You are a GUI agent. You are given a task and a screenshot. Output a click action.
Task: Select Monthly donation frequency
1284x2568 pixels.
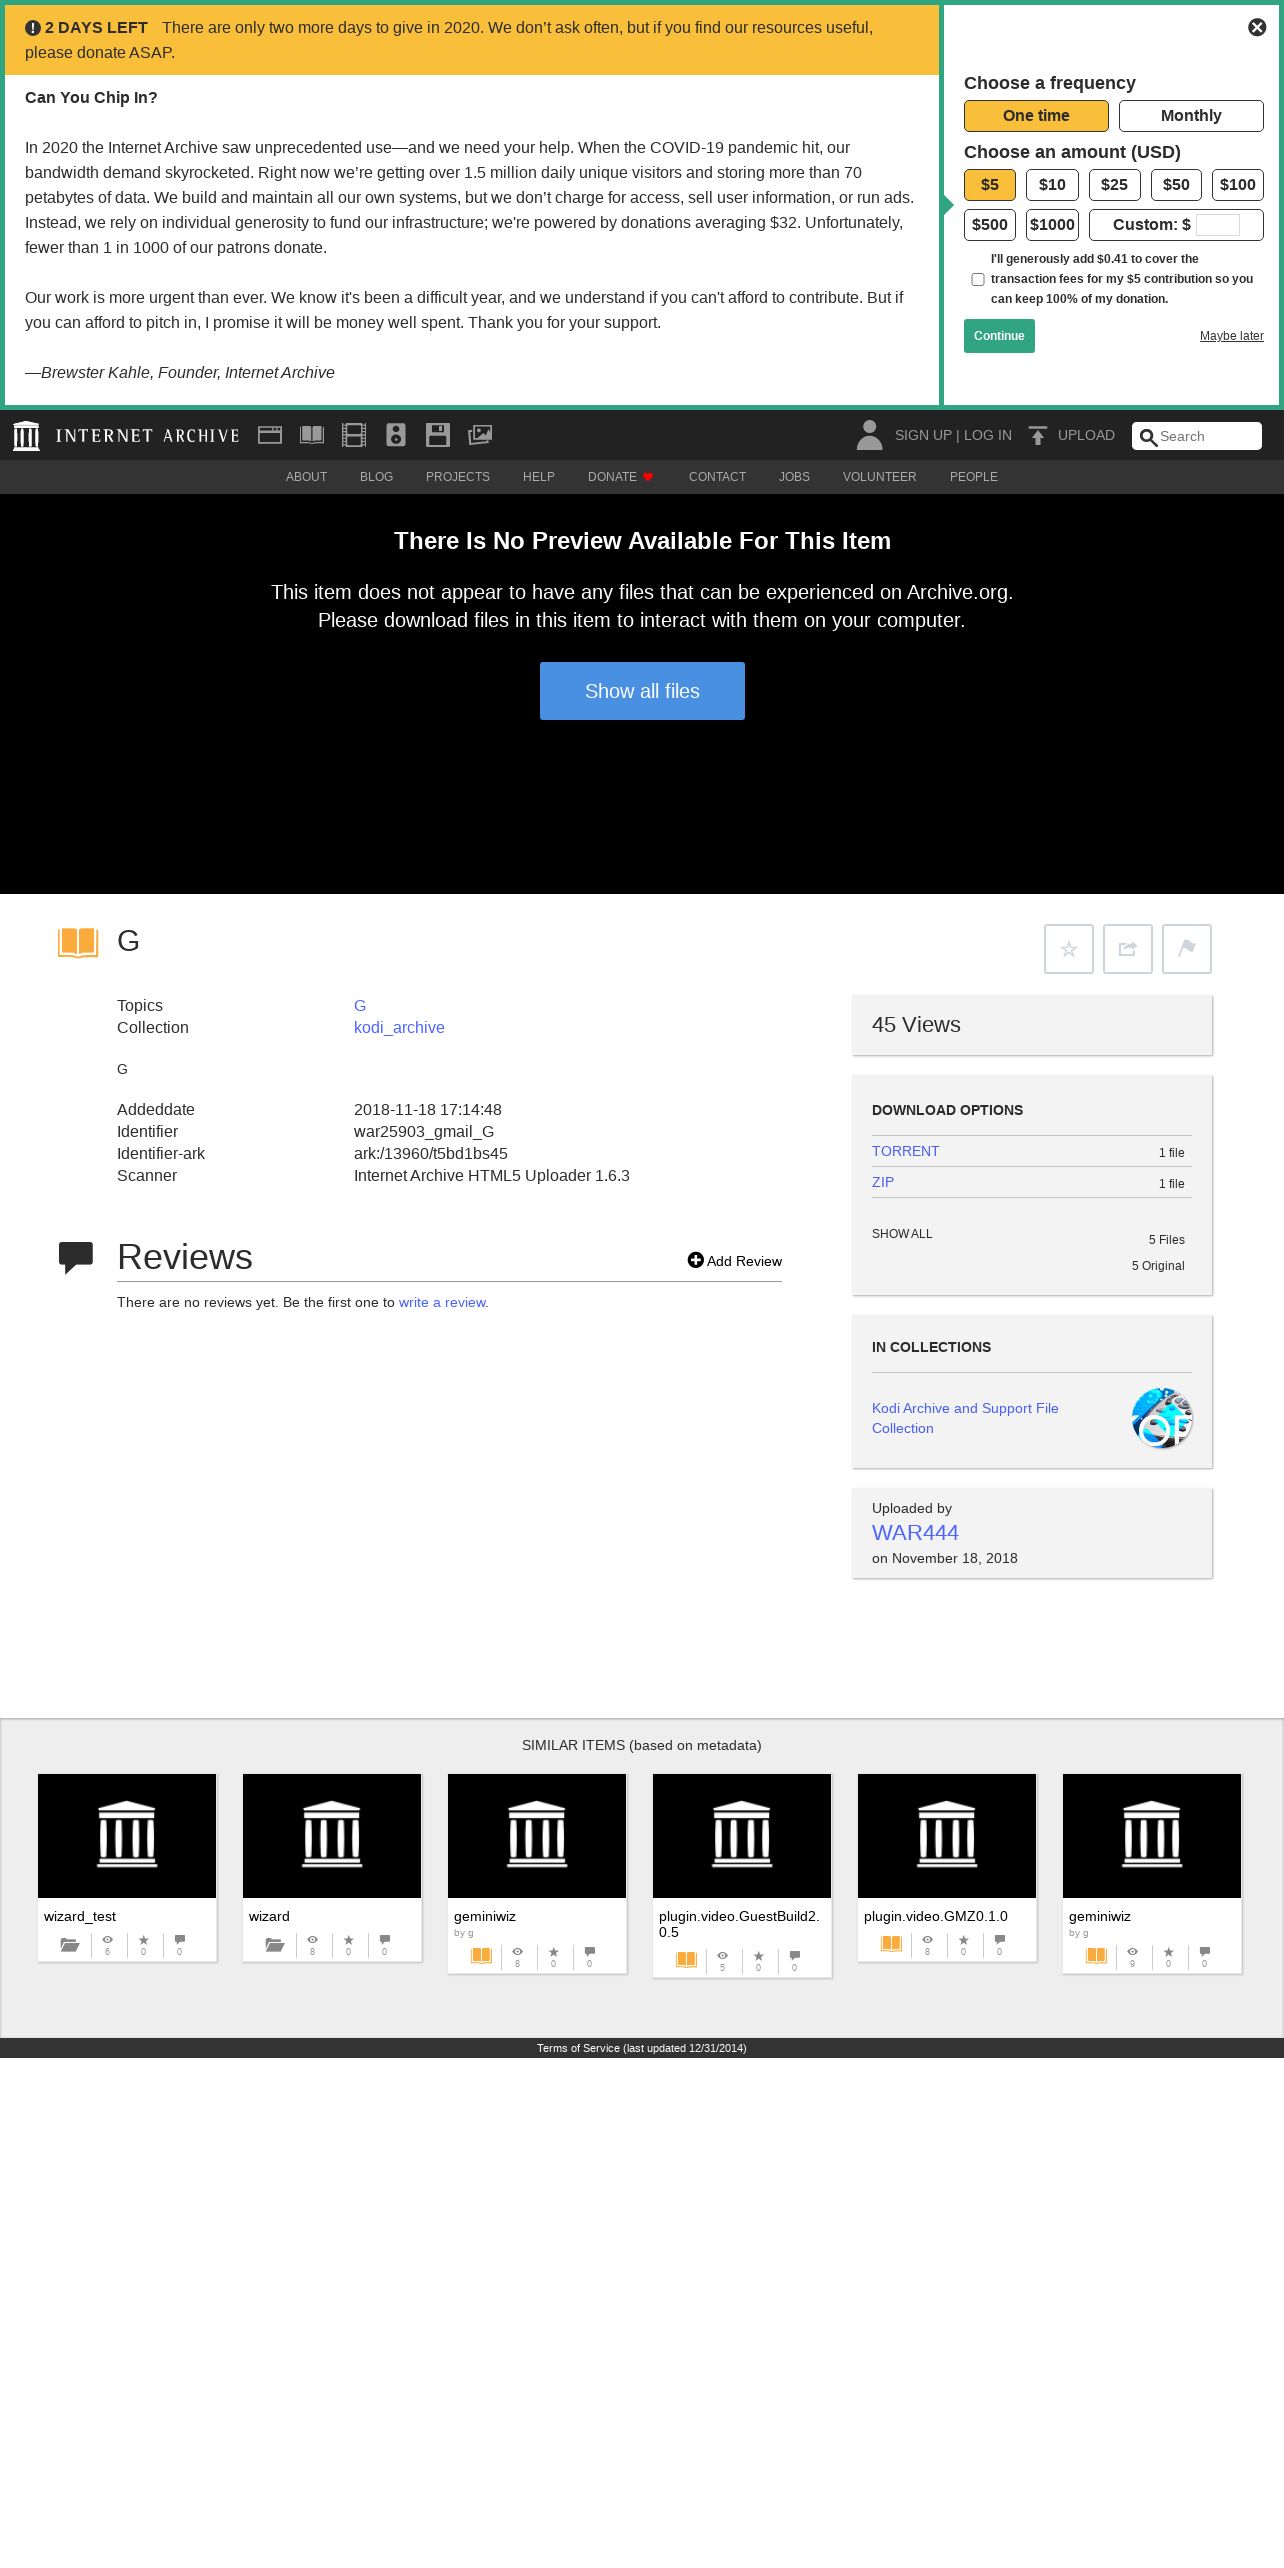1191,116
